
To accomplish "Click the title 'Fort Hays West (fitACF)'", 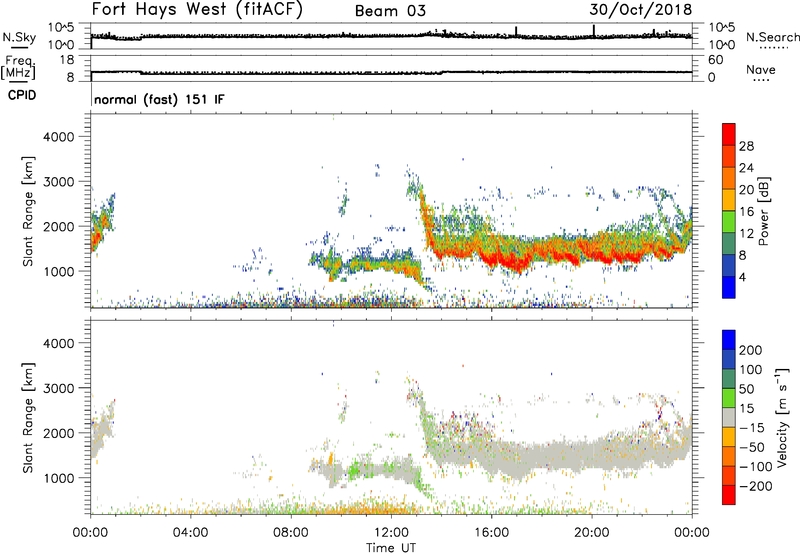I will (x=196, y=9).
